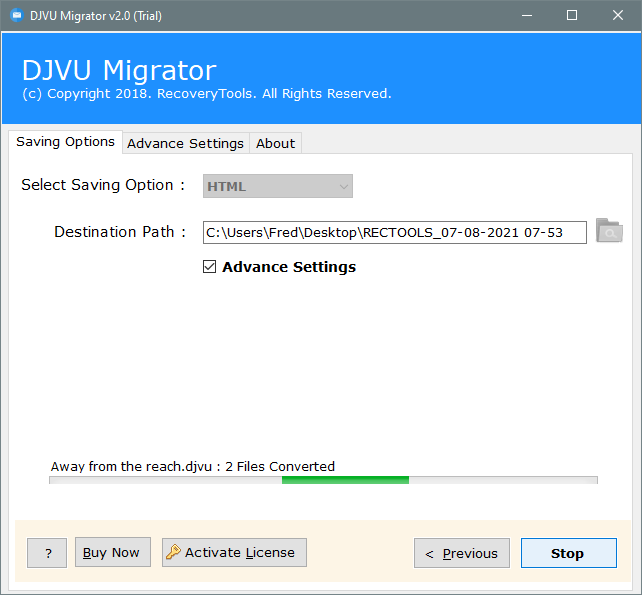Close the DJVU Migrator window

point(618,16)
